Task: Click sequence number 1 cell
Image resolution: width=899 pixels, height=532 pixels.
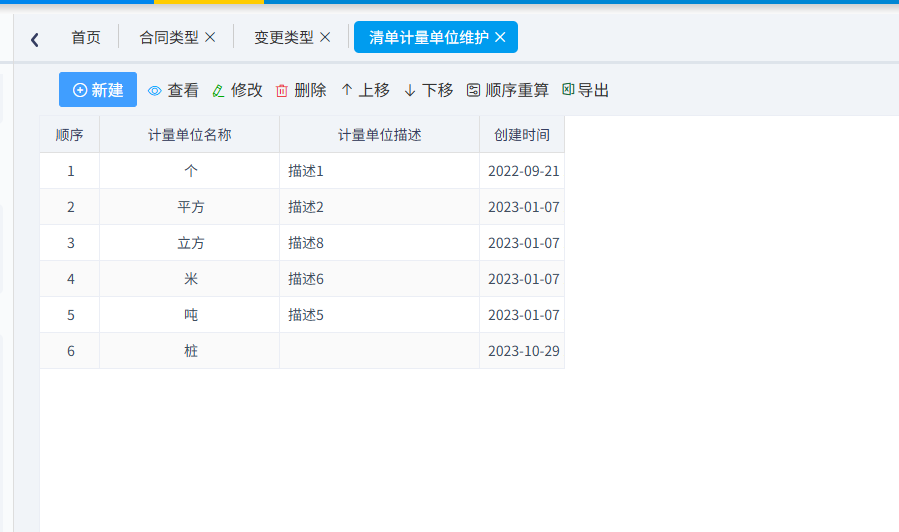Action: pos(71,171)
